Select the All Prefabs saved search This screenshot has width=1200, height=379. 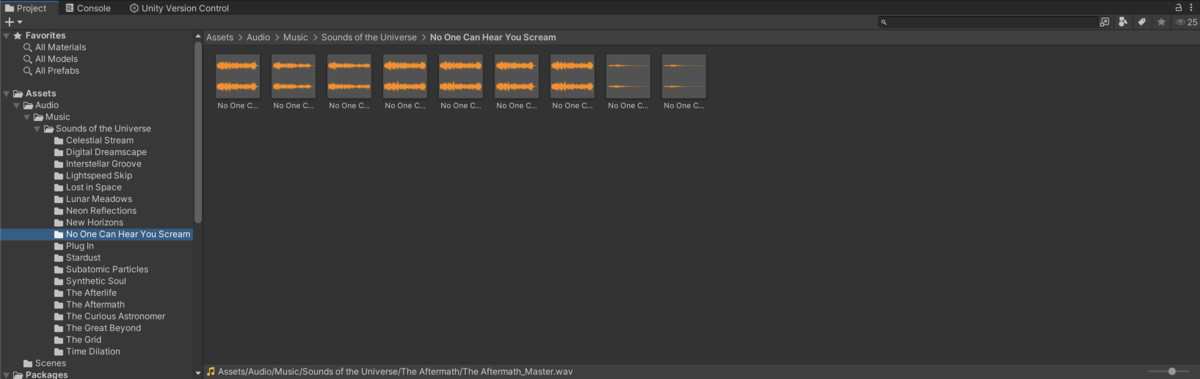pos(50,71)
